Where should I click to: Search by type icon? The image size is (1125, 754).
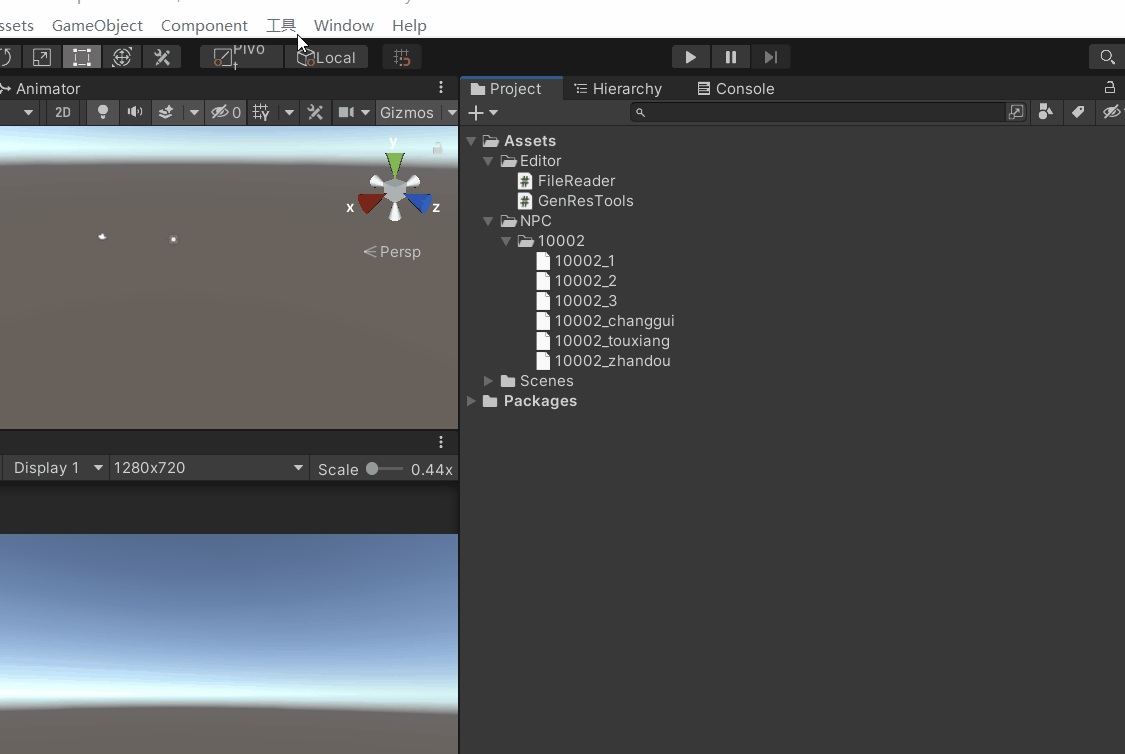1046,112
